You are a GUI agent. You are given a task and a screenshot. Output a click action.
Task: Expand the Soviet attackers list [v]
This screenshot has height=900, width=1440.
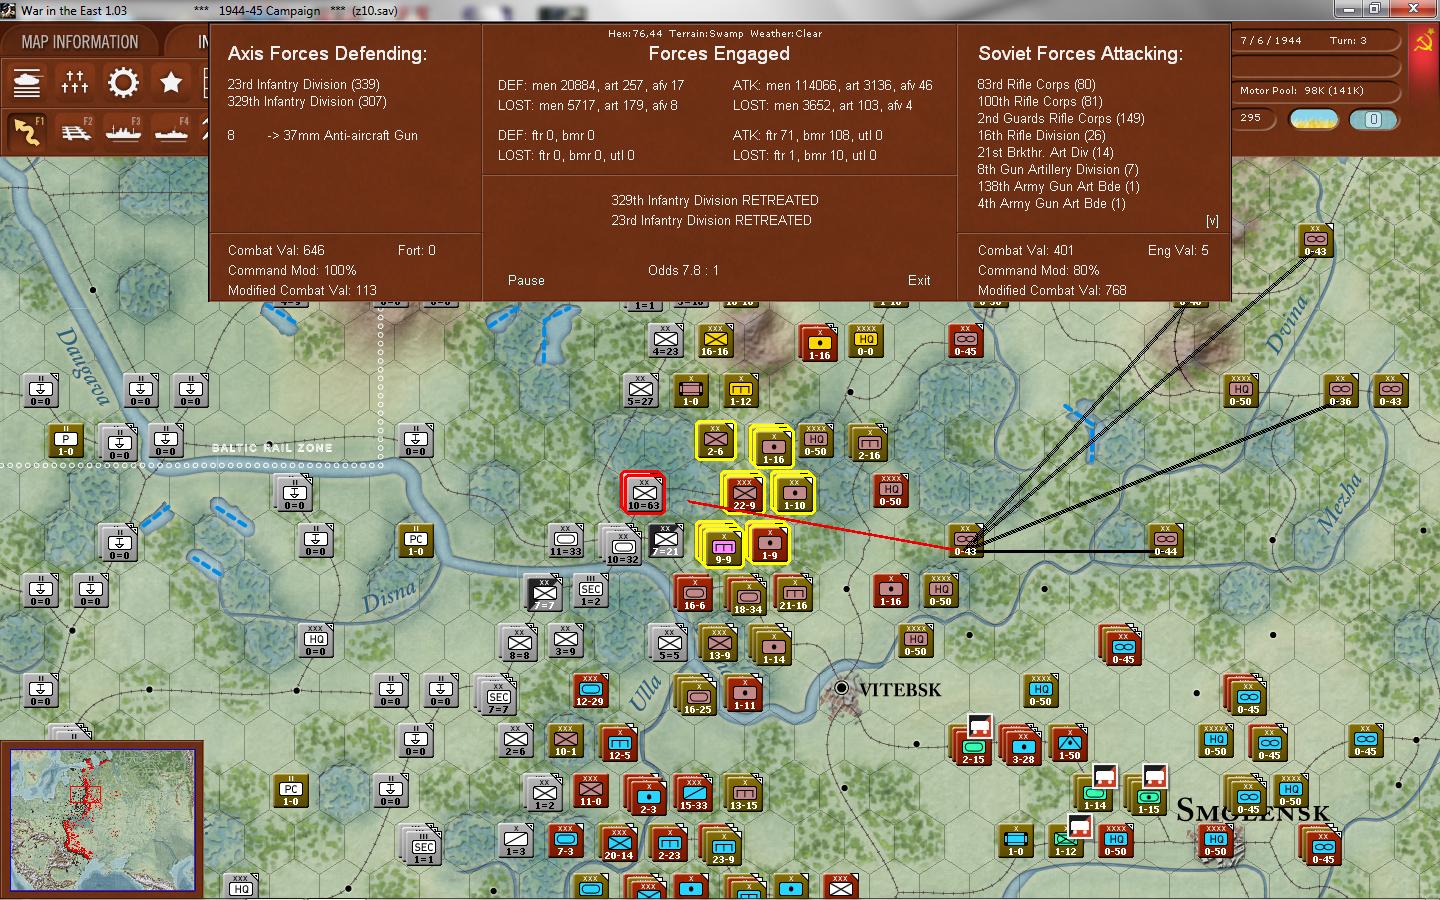click(x=1212, y=220)
